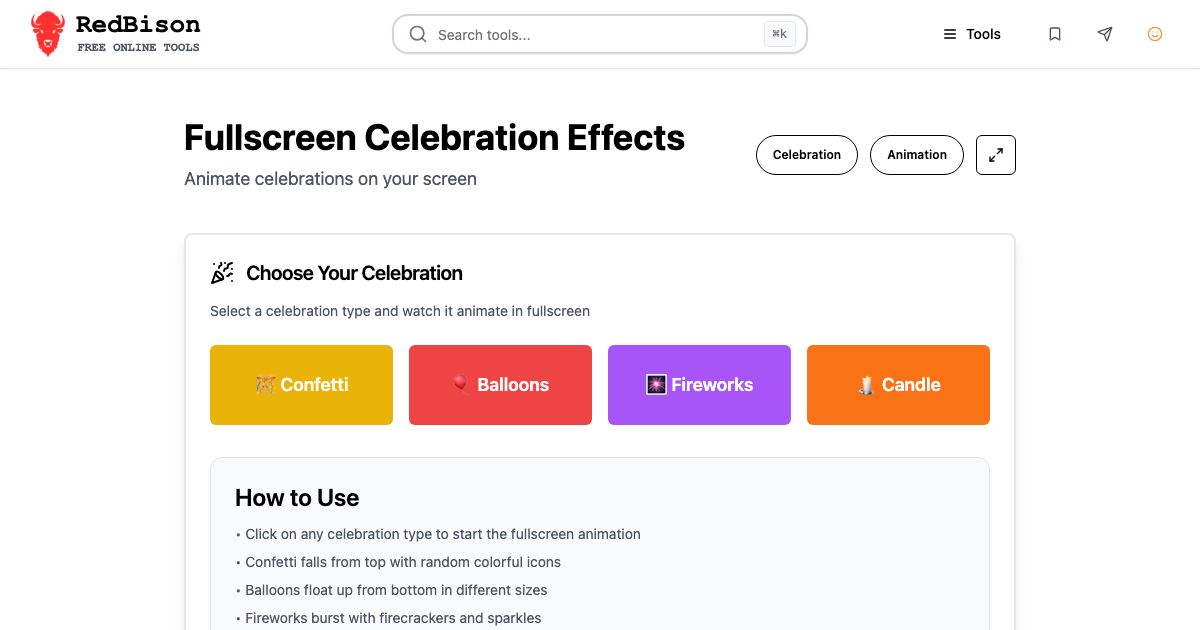Viewport: 1200px width, 630px height.
Task: Click the RedBison bison logo
Action: (x=47, y=34)
